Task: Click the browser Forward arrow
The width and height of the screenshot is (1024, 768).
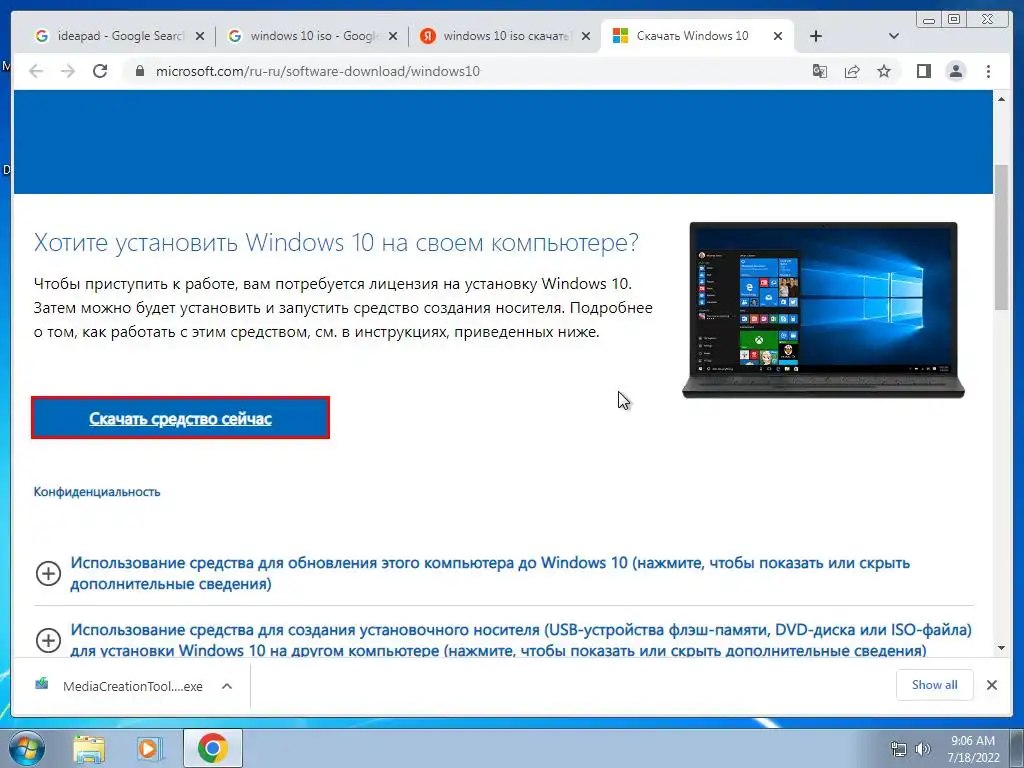Action: coord(68,71)
